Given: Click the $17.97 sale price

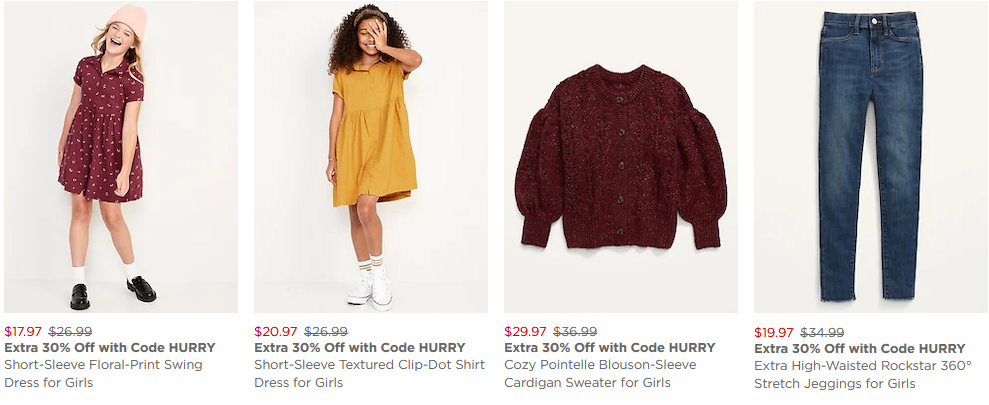Looking at the screenshot, I should [x=23, y=332].
